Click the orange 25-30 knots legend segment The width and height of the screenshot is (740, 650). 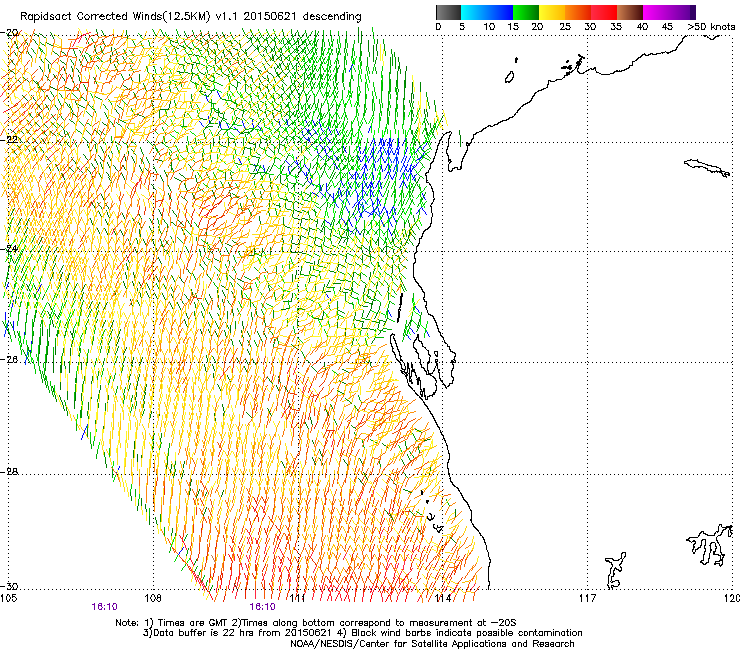click(x=578, y=12)
